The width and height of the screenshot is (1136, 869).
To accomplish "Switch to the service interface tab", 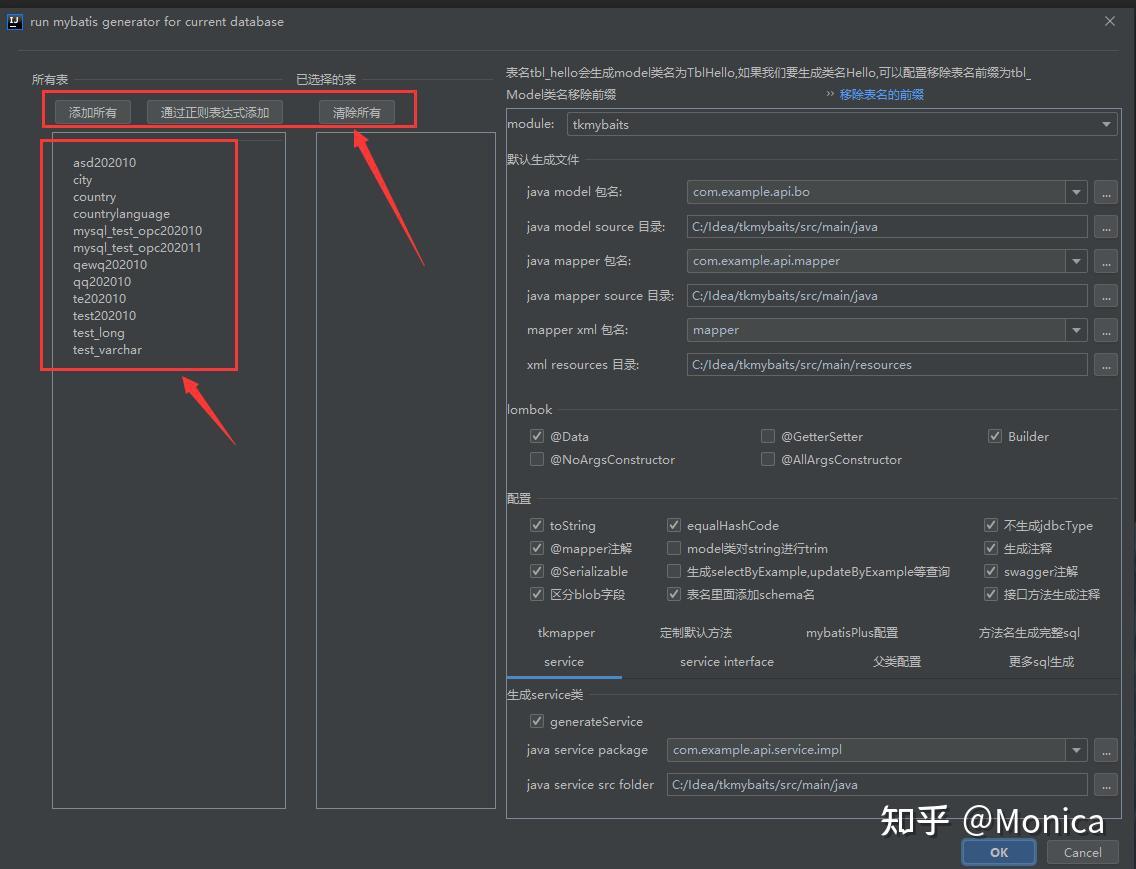I will point(727,662).
